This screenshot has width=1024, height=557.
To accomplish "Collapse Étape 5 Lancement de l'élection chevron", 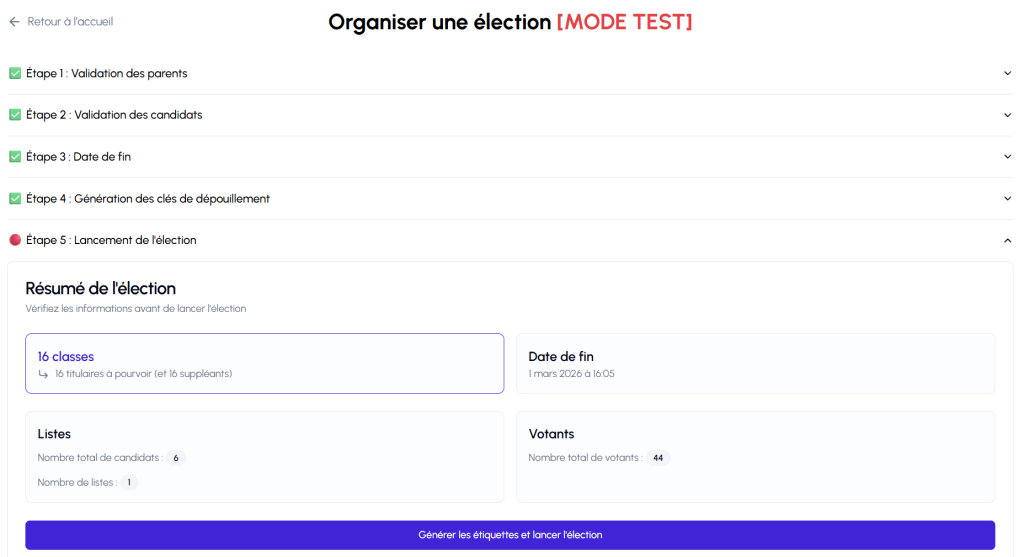I will click(x=1007, y=240).
